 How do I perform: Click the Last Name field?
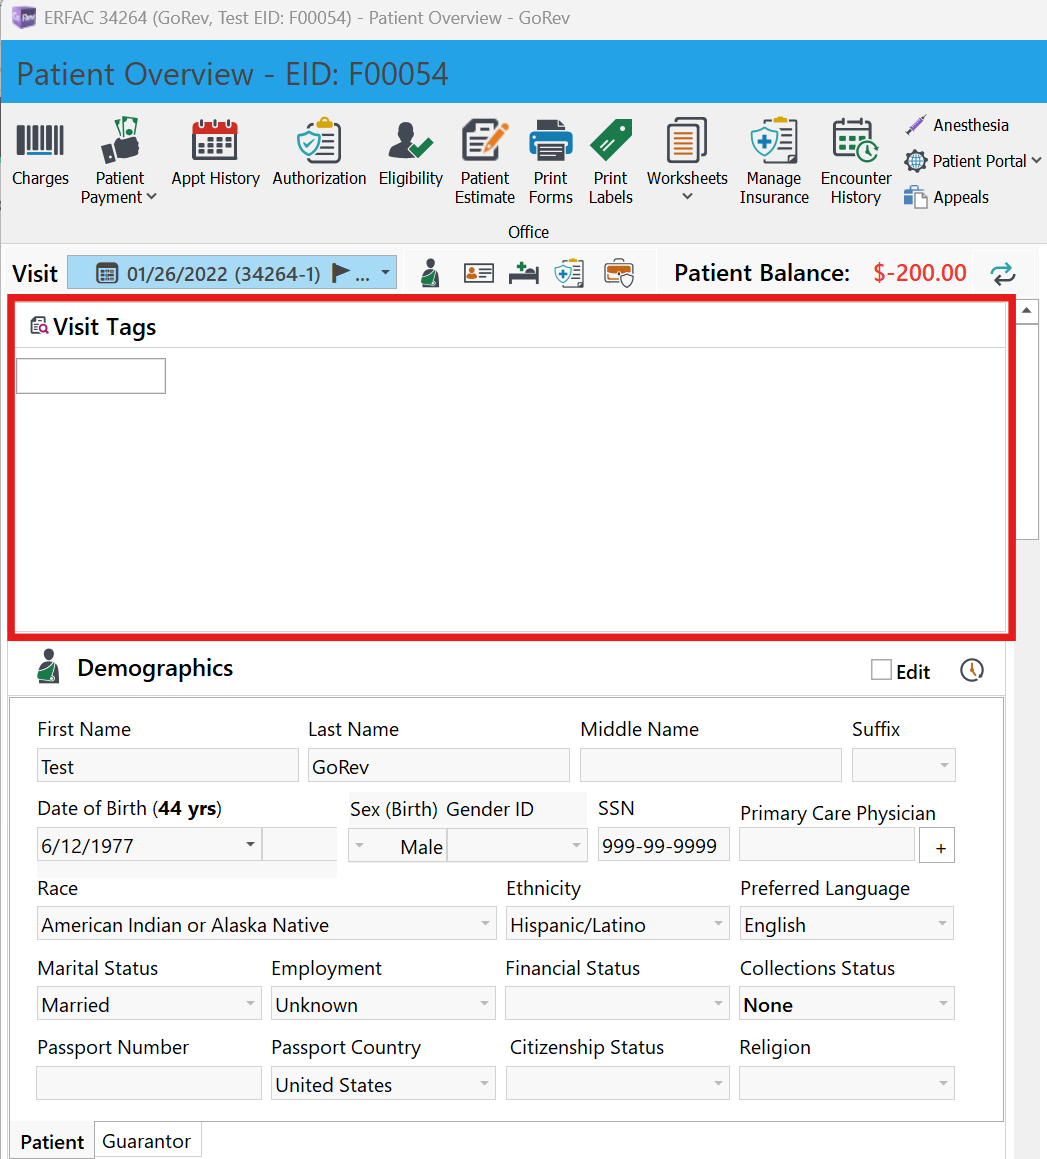[438, 765]
